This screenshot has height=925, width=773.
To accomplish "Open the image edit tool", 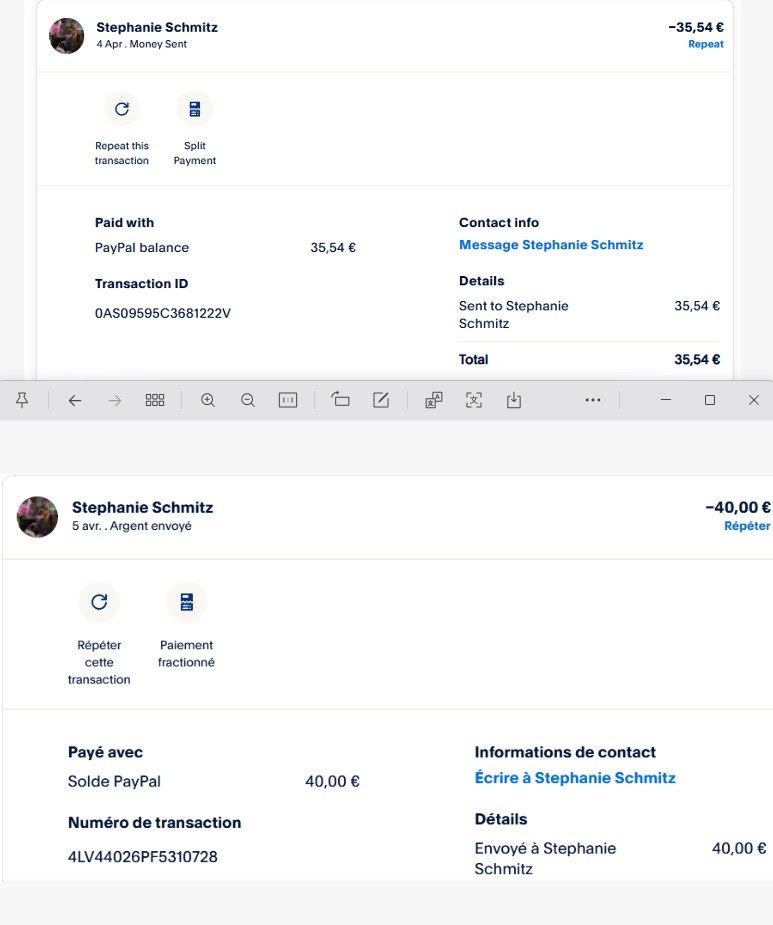I will click(x=381, y=400).
